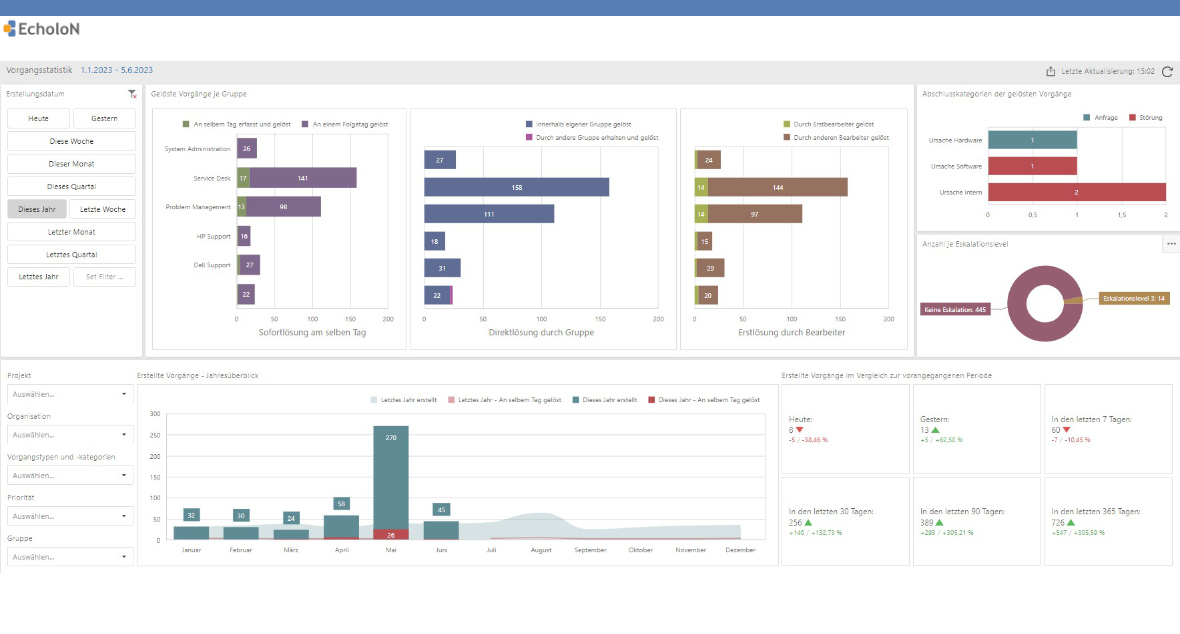The height and width of the screenshot is (634, 1180).
Task: Click the Problem Management bar showing 98
Action: click(x=283, y=207)
